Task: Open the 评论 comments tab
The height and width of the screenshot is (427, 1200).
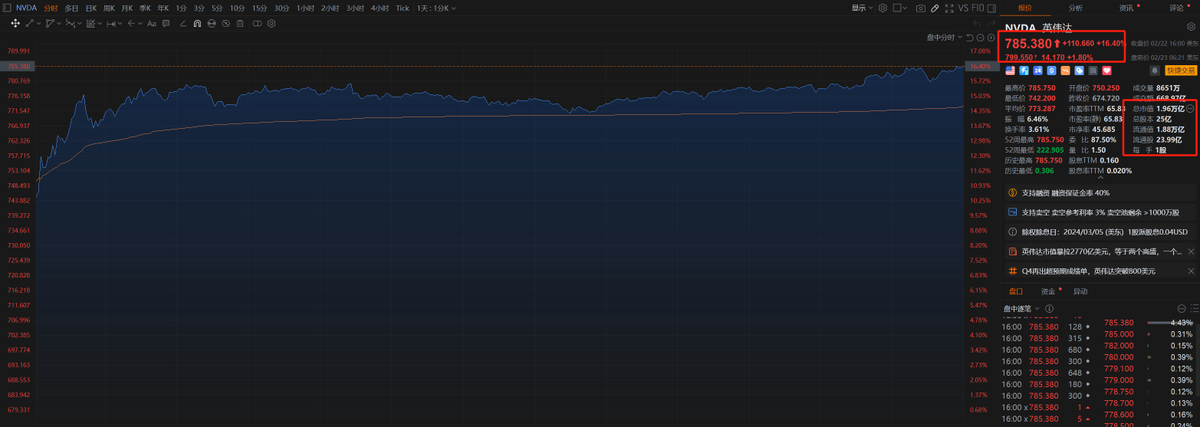Action: coord(1175,8)
